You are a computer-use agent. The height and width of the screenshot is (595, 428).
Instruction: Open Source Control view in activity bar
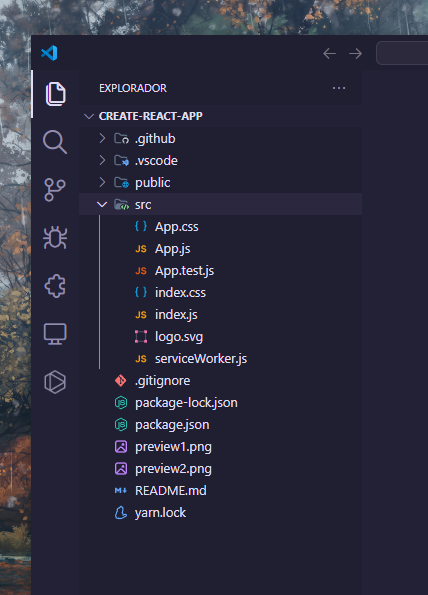tap(55, 190)
